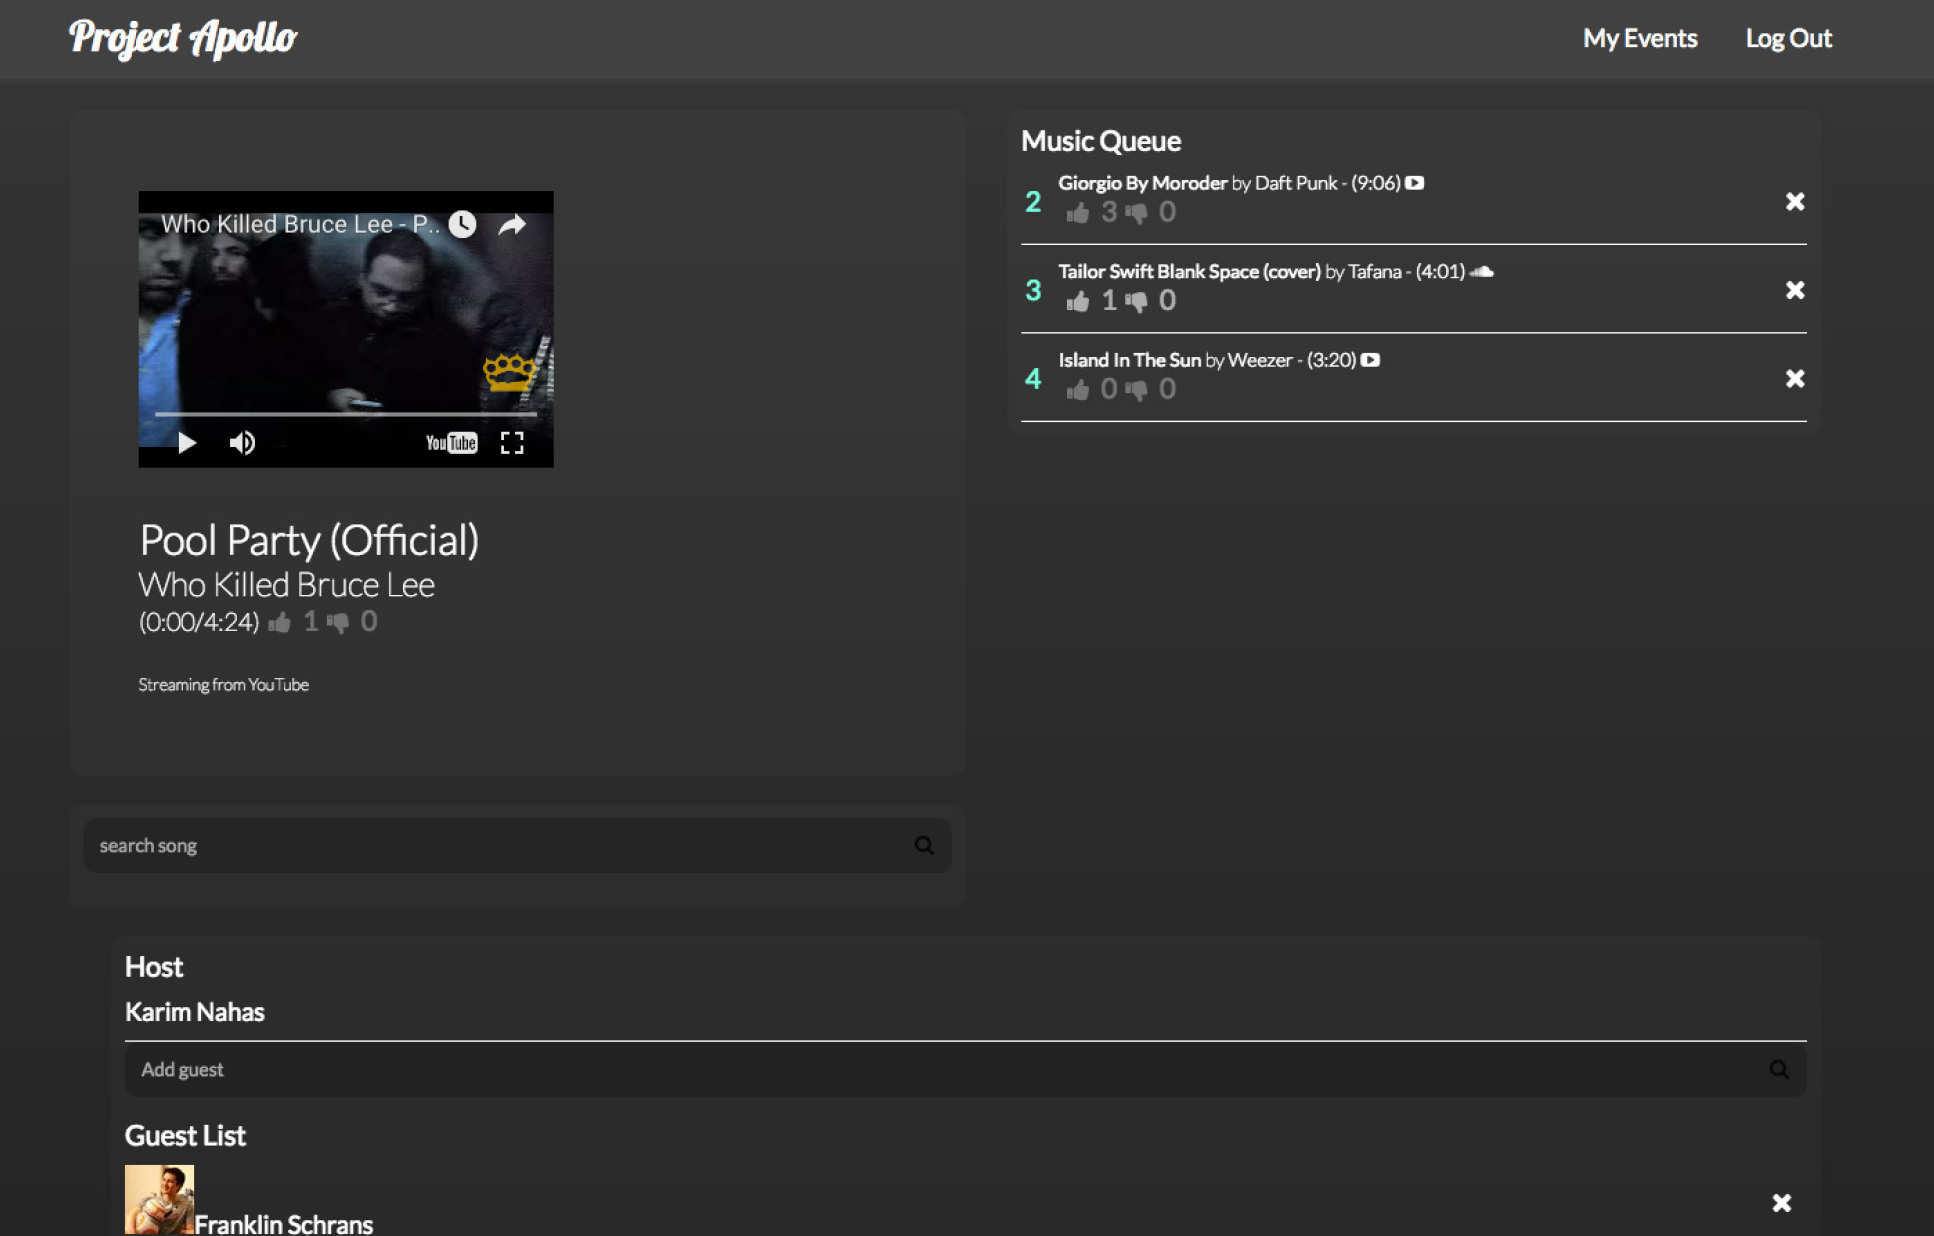Remove Island In The Sun from queue
This screenshot has height=1236, width=1934.
(x=1795, y=379)
